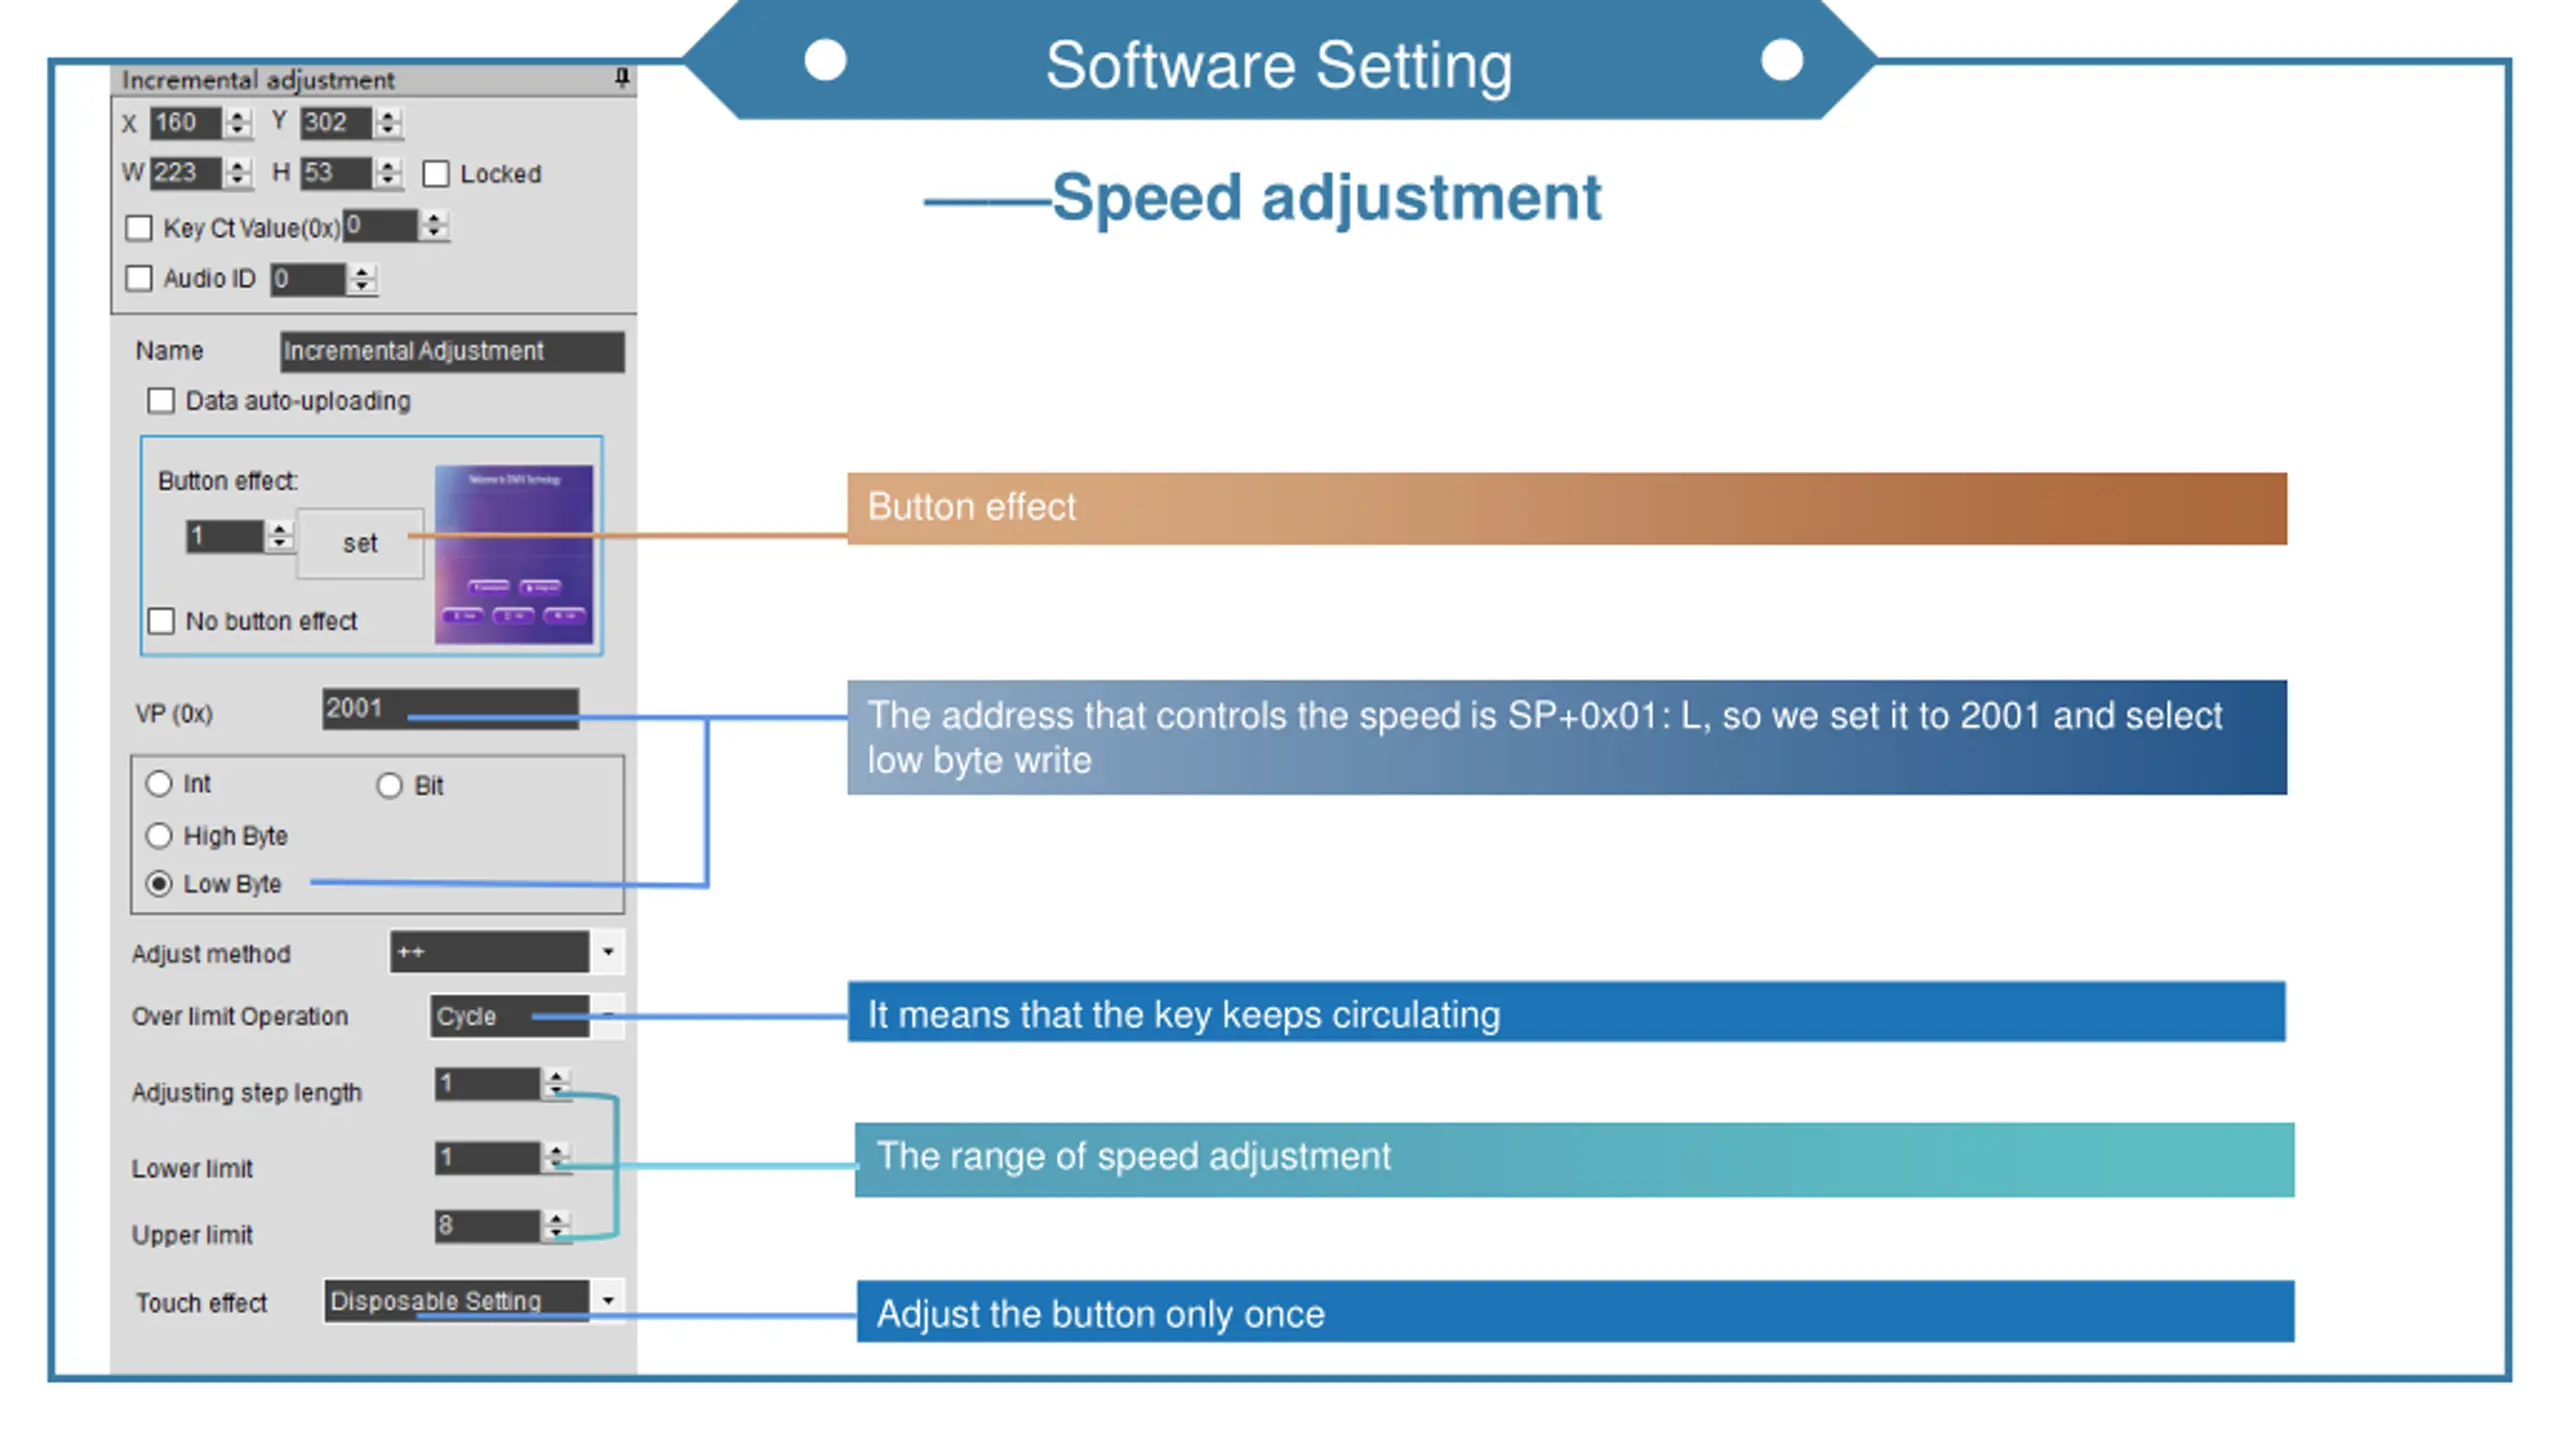Select the High Byte radio button

pos(159,835)
